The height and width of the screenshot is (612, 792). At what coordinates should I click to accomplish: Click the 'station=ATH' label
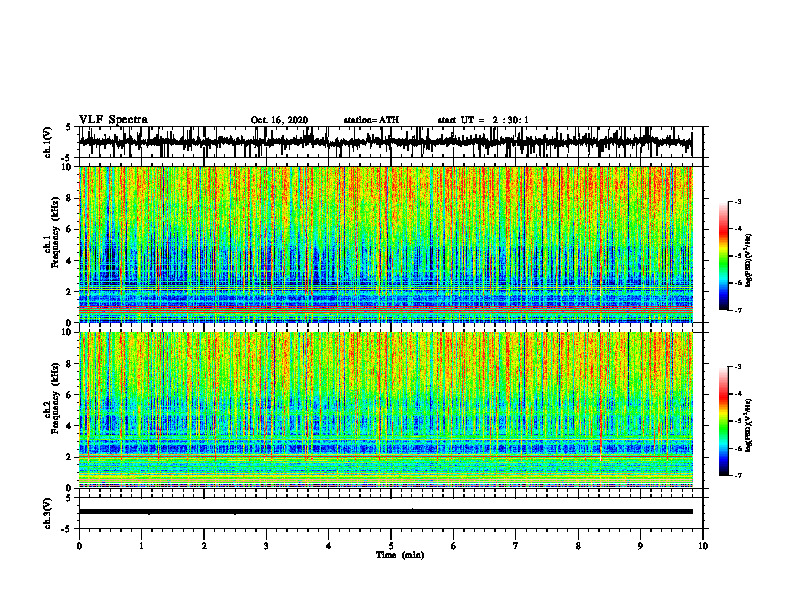pos(371,120)
